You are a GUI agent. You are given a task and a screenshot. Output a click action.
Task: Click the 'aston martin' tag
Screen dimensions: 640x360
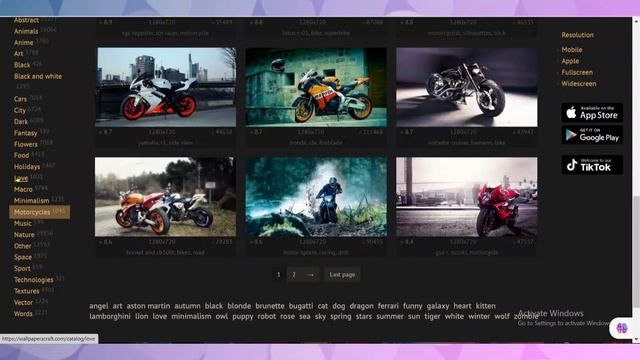148,306
